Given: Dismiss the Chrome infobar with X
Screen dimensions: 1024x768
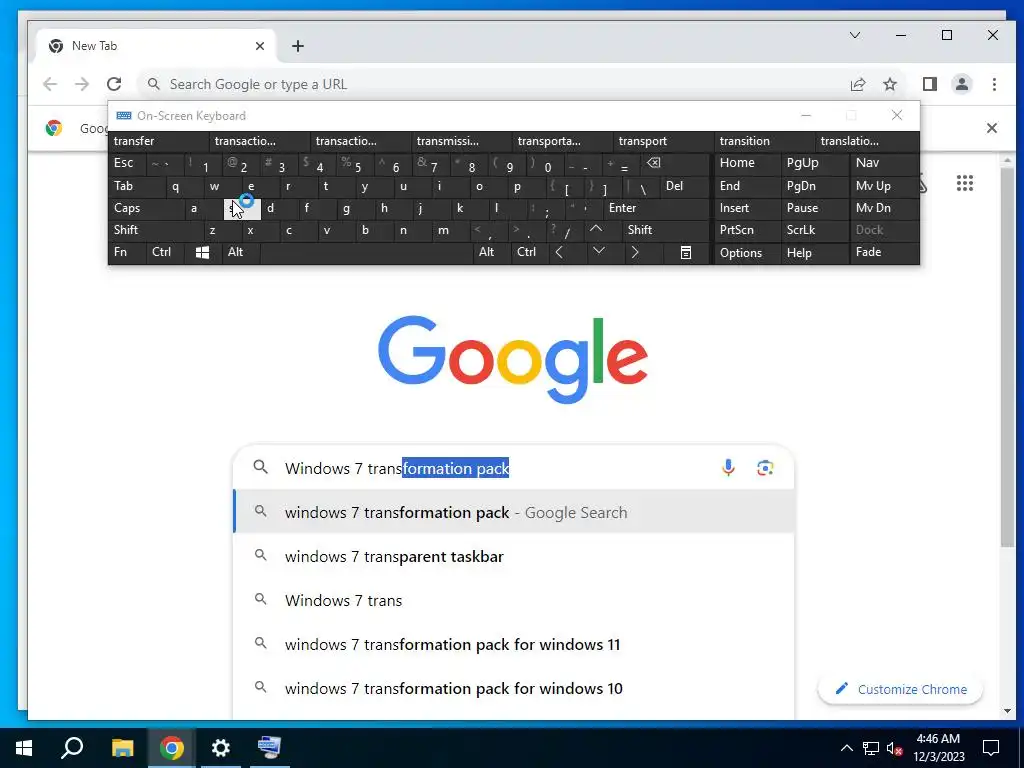Looking at the screenshot, I should (991, 128).
